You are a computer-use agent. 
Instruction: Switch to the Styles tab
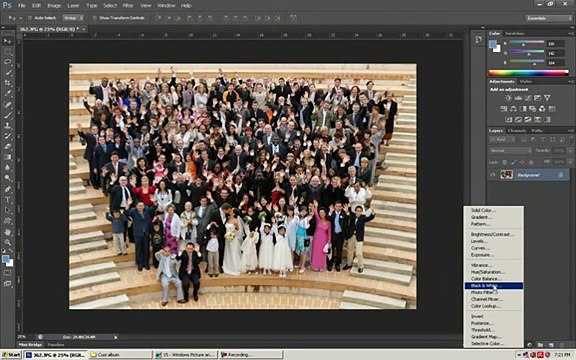[526, 82]
